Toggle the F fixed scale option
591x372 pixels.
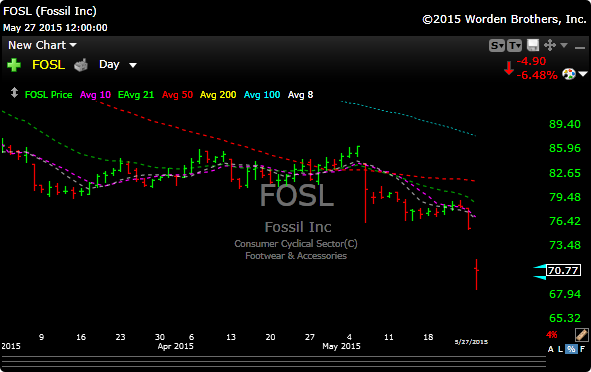tap(582, 349)
